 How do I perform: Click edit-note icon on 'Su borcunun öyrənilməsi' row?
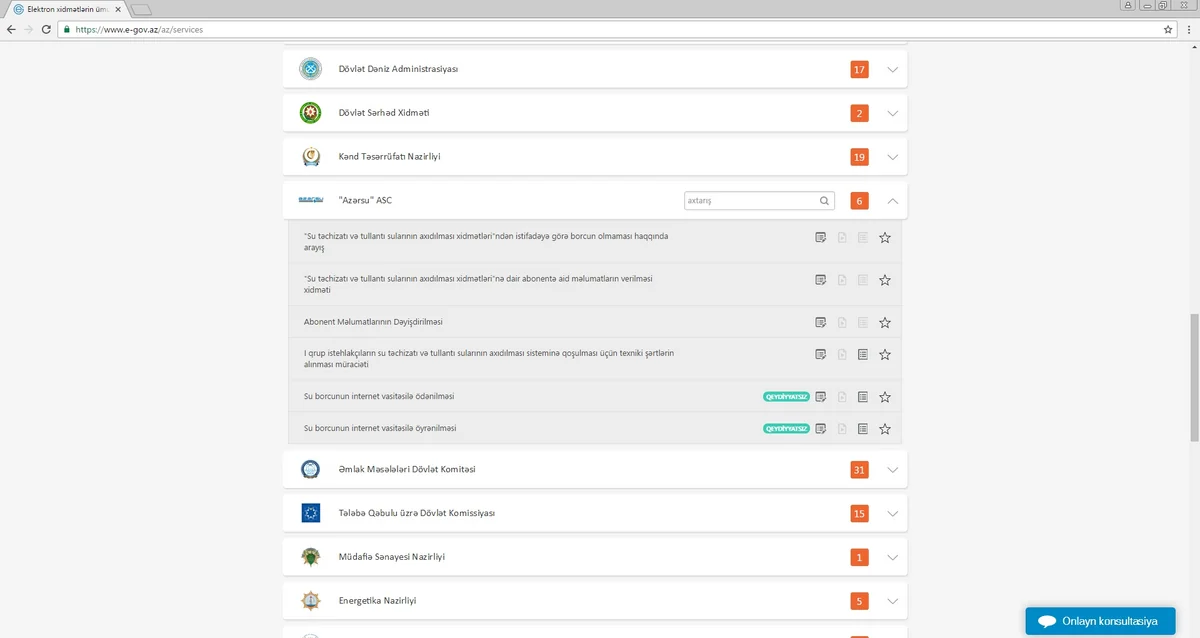820,429
